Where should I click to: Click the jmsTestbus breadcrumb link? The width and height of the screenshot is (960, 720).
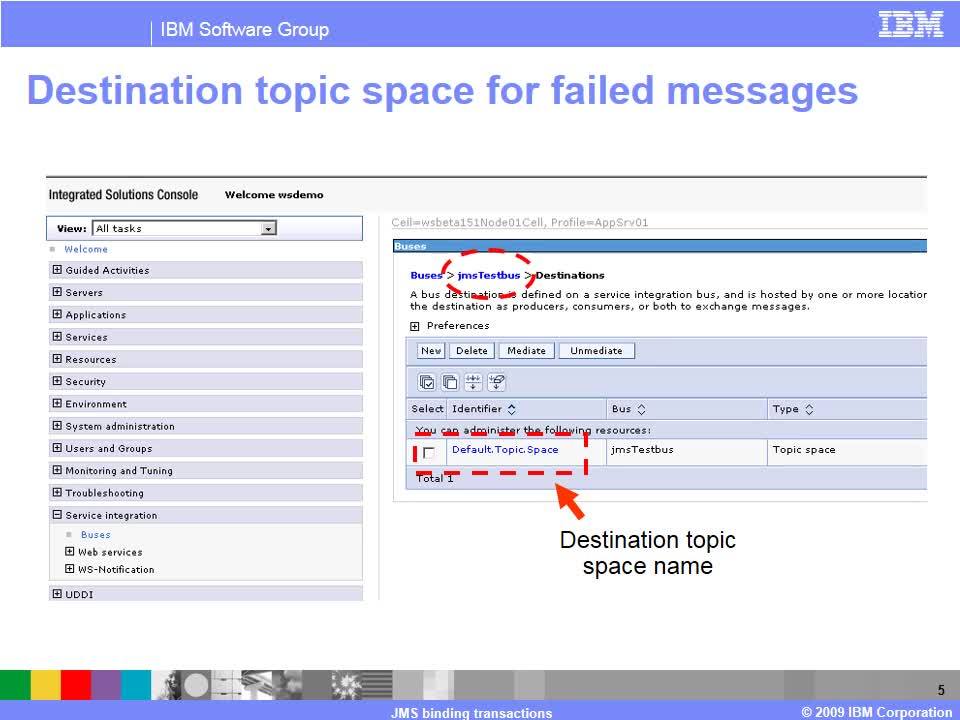[489, 276]
